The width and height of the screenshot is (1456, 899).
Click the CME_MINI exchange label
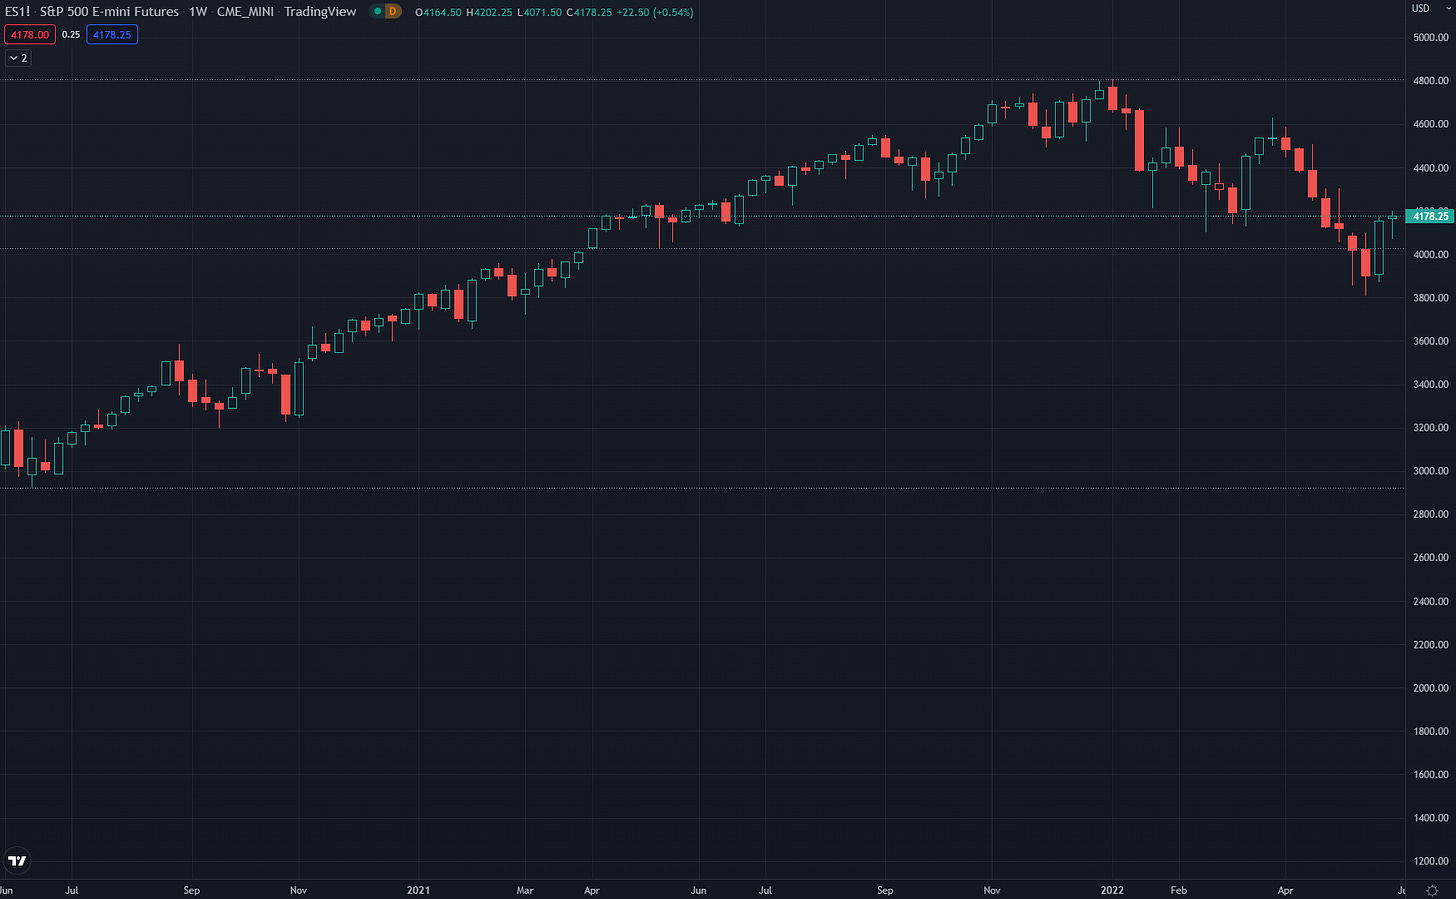point(245,12)
